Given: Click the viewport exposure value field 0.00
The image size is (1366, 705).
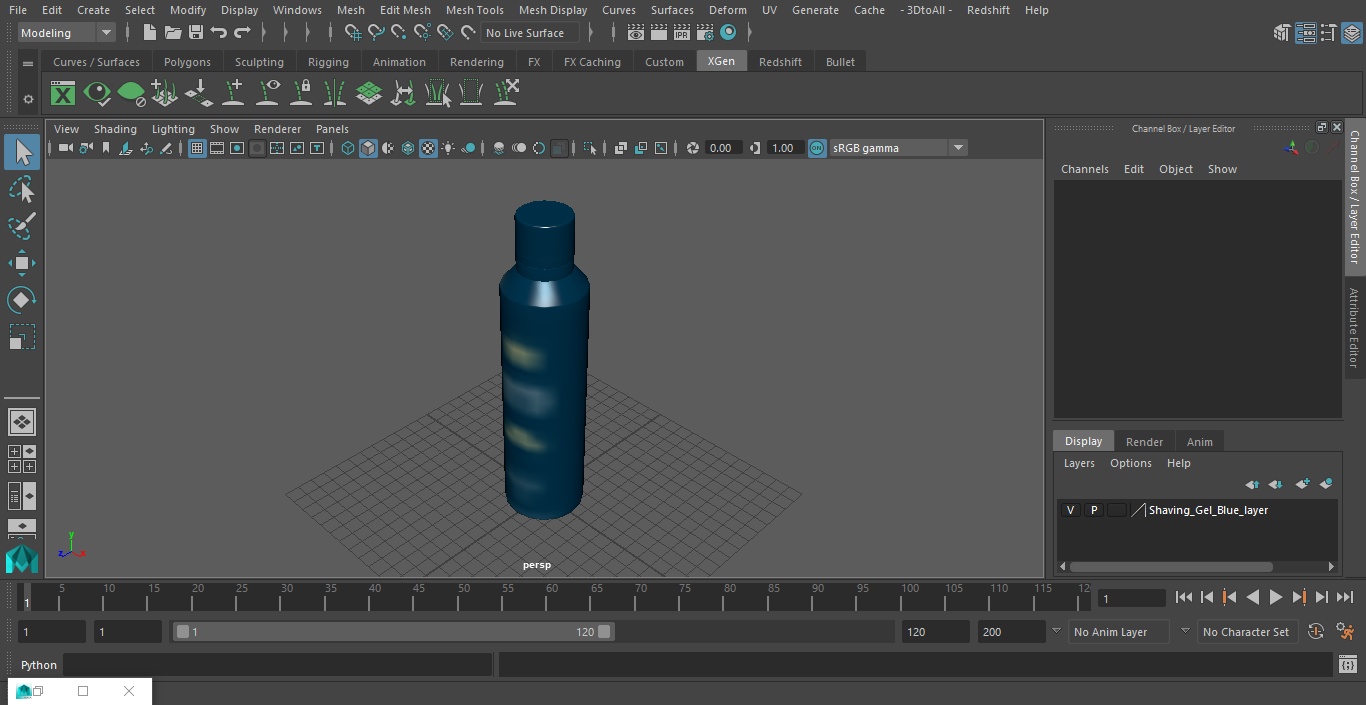Looking at the screenshot, I should (x=722, y=148).
